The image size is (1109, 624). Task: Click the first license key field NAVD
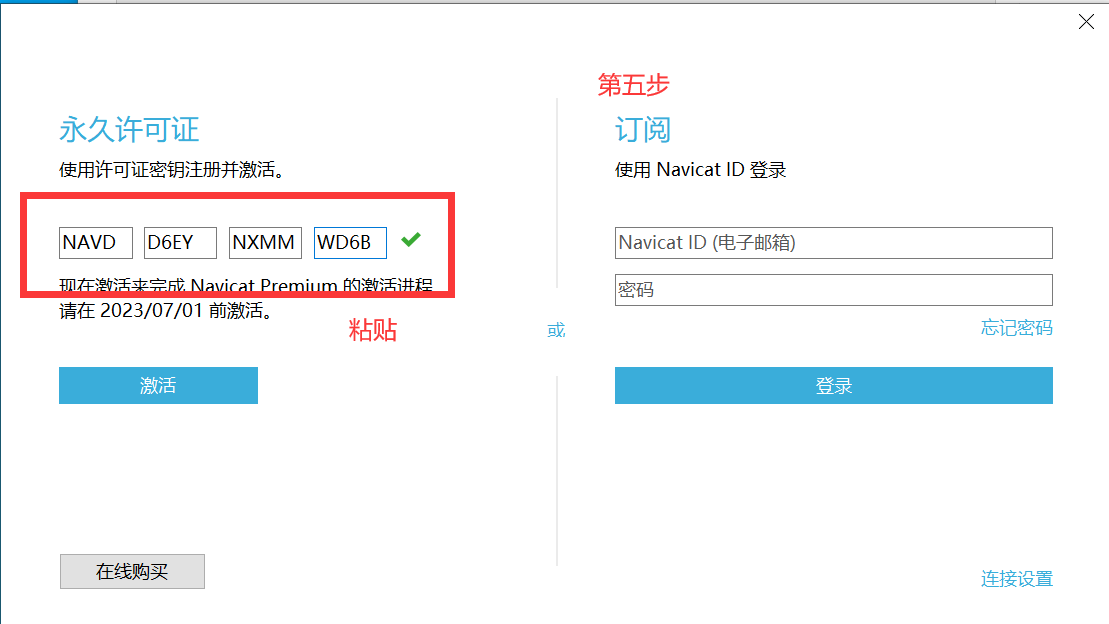pyautogui.click(x=96, y=243)
